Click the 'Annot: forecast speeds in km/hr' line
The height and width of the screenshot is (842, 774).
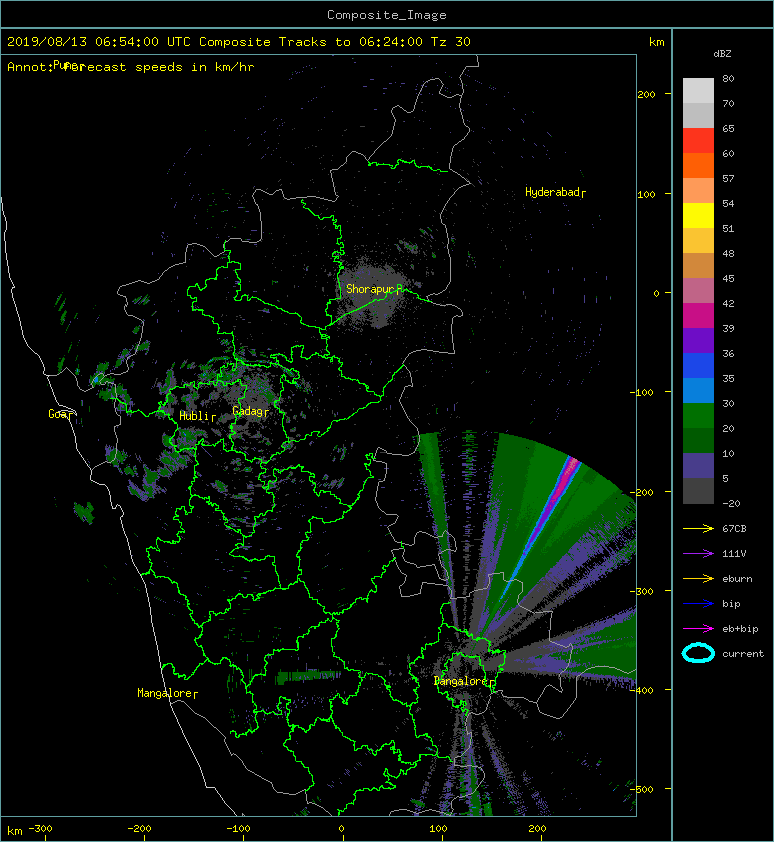click(131, 67)
